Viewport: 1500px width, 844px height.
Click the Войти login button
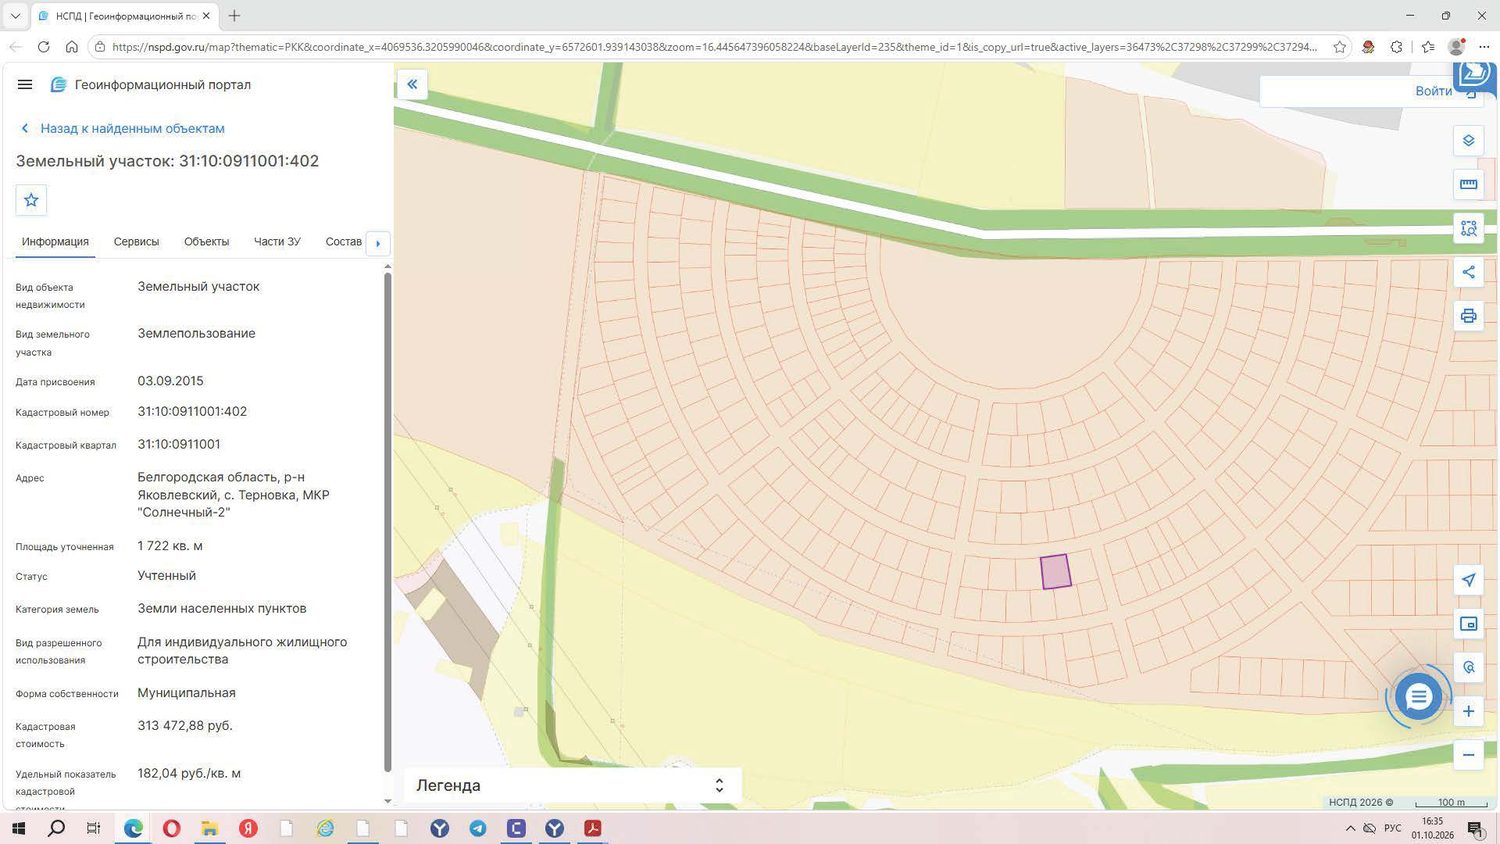tap(1433, 91)
